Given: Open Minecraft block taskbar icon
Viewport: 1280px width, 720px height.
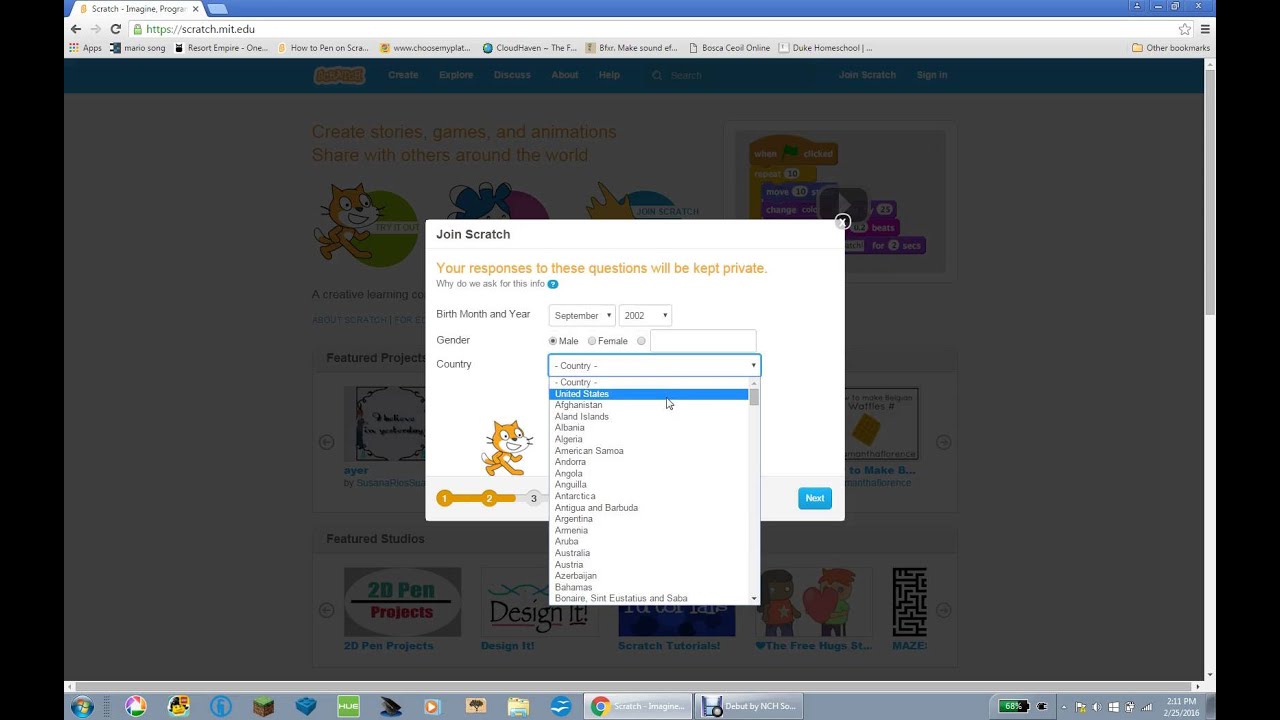Looking at the screenshot, I should click(x=264, y=706).
